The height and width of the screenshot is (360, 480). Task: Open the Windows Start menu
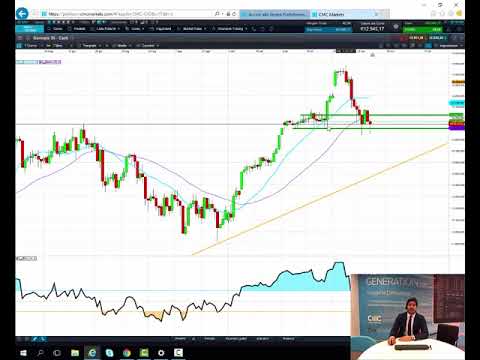(23, 353)
